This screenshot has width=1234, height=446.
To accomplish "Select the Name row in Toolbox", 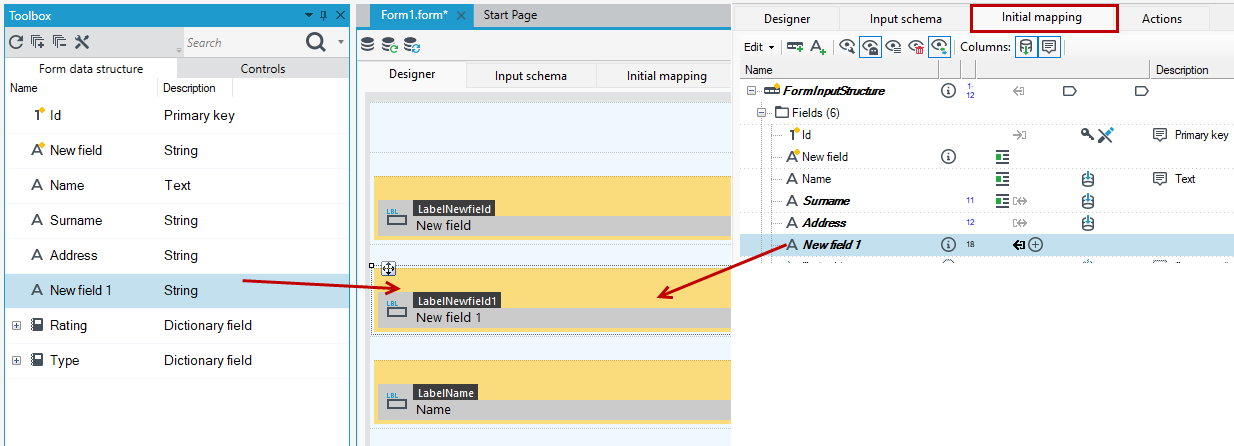I will [177, 185].
